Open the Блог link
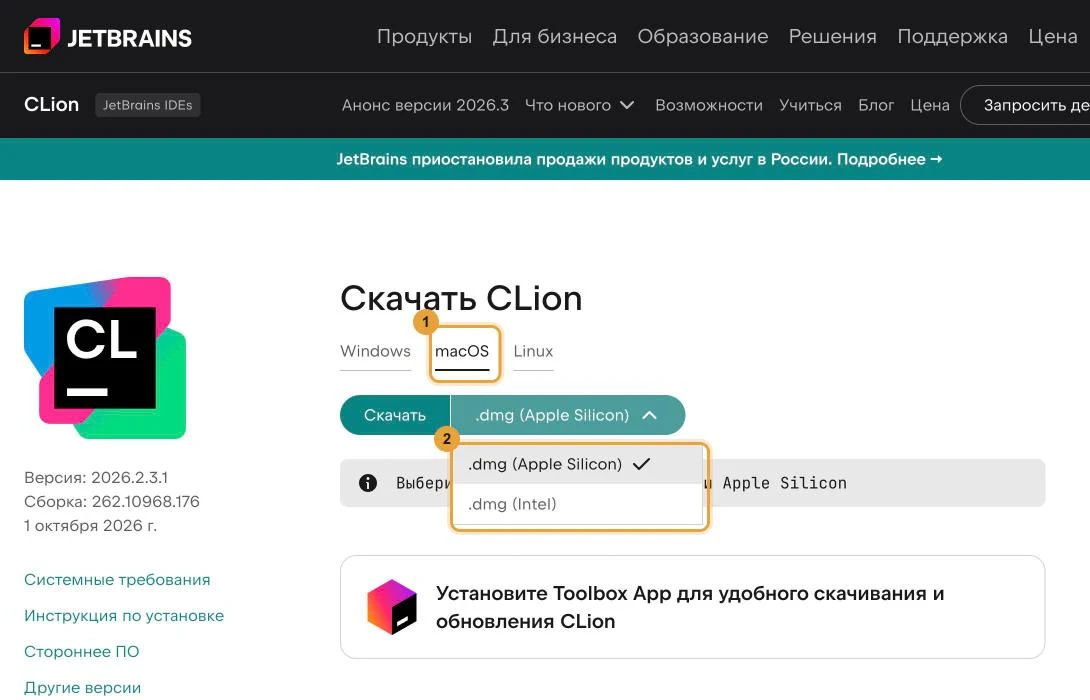Viewport: 1090px width, 700px height. click(876, 105)
